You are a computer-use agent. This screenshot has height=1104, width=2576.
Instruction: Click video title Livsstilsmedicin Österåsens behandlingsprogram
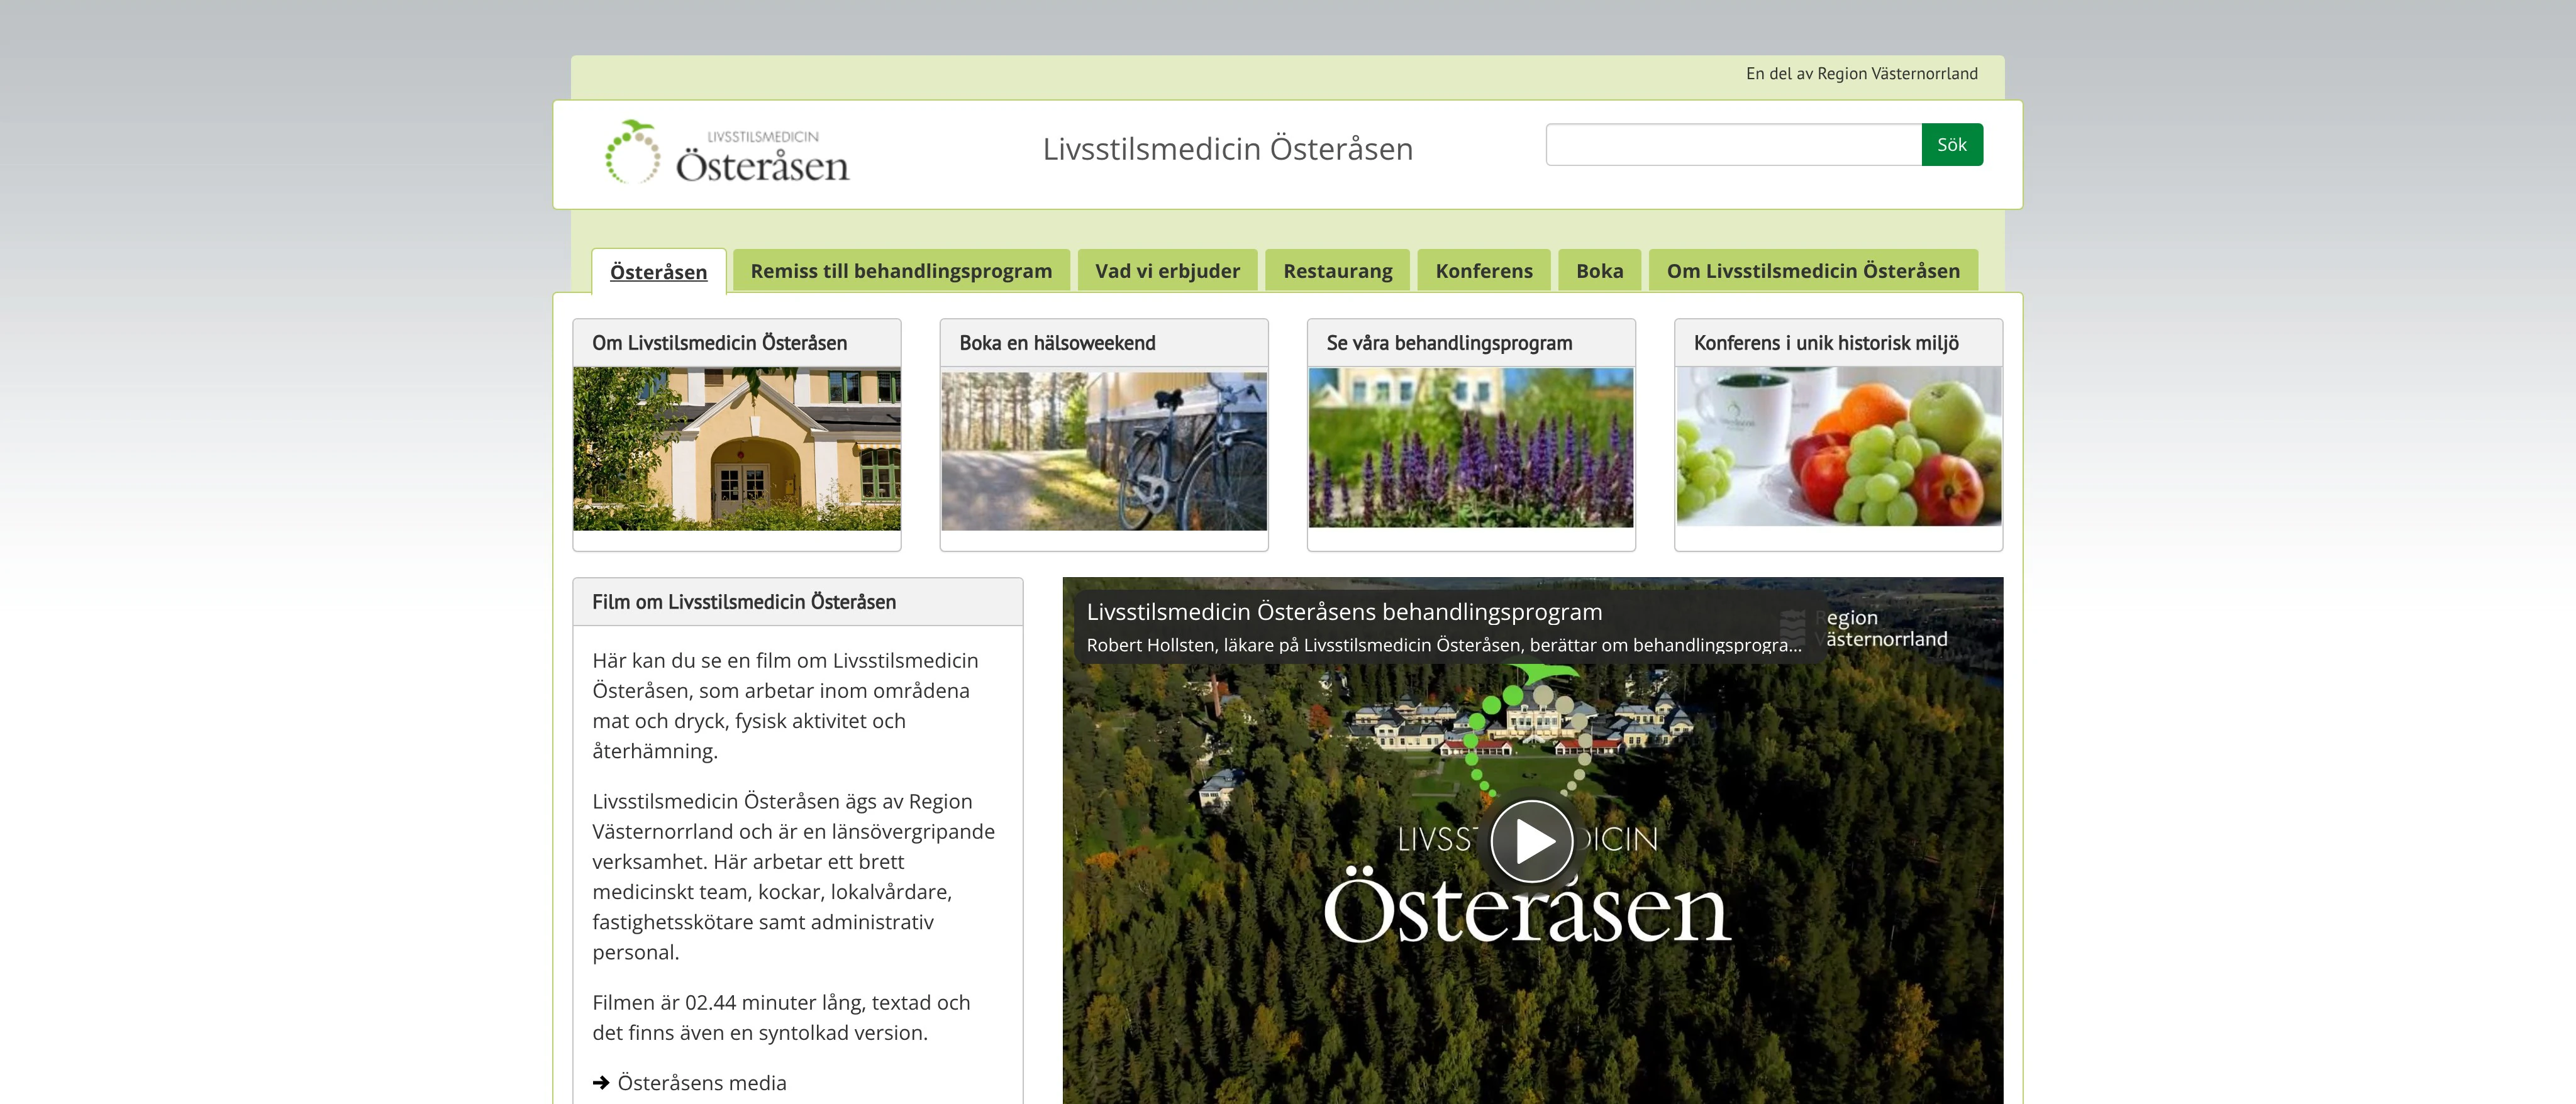pyautogui.click(x=1344, y=612)
